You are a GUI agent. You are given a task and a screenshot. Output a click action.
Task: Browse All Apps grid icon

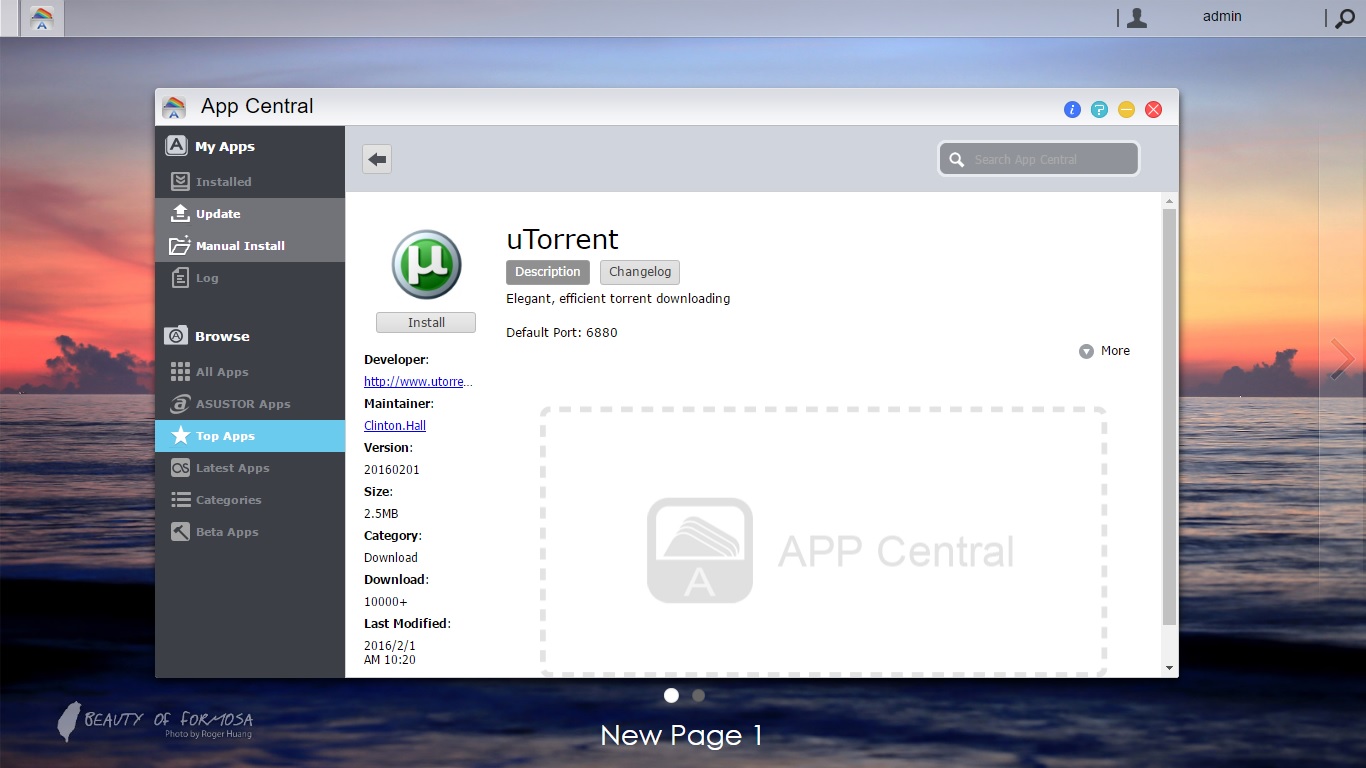pos(180,372)
